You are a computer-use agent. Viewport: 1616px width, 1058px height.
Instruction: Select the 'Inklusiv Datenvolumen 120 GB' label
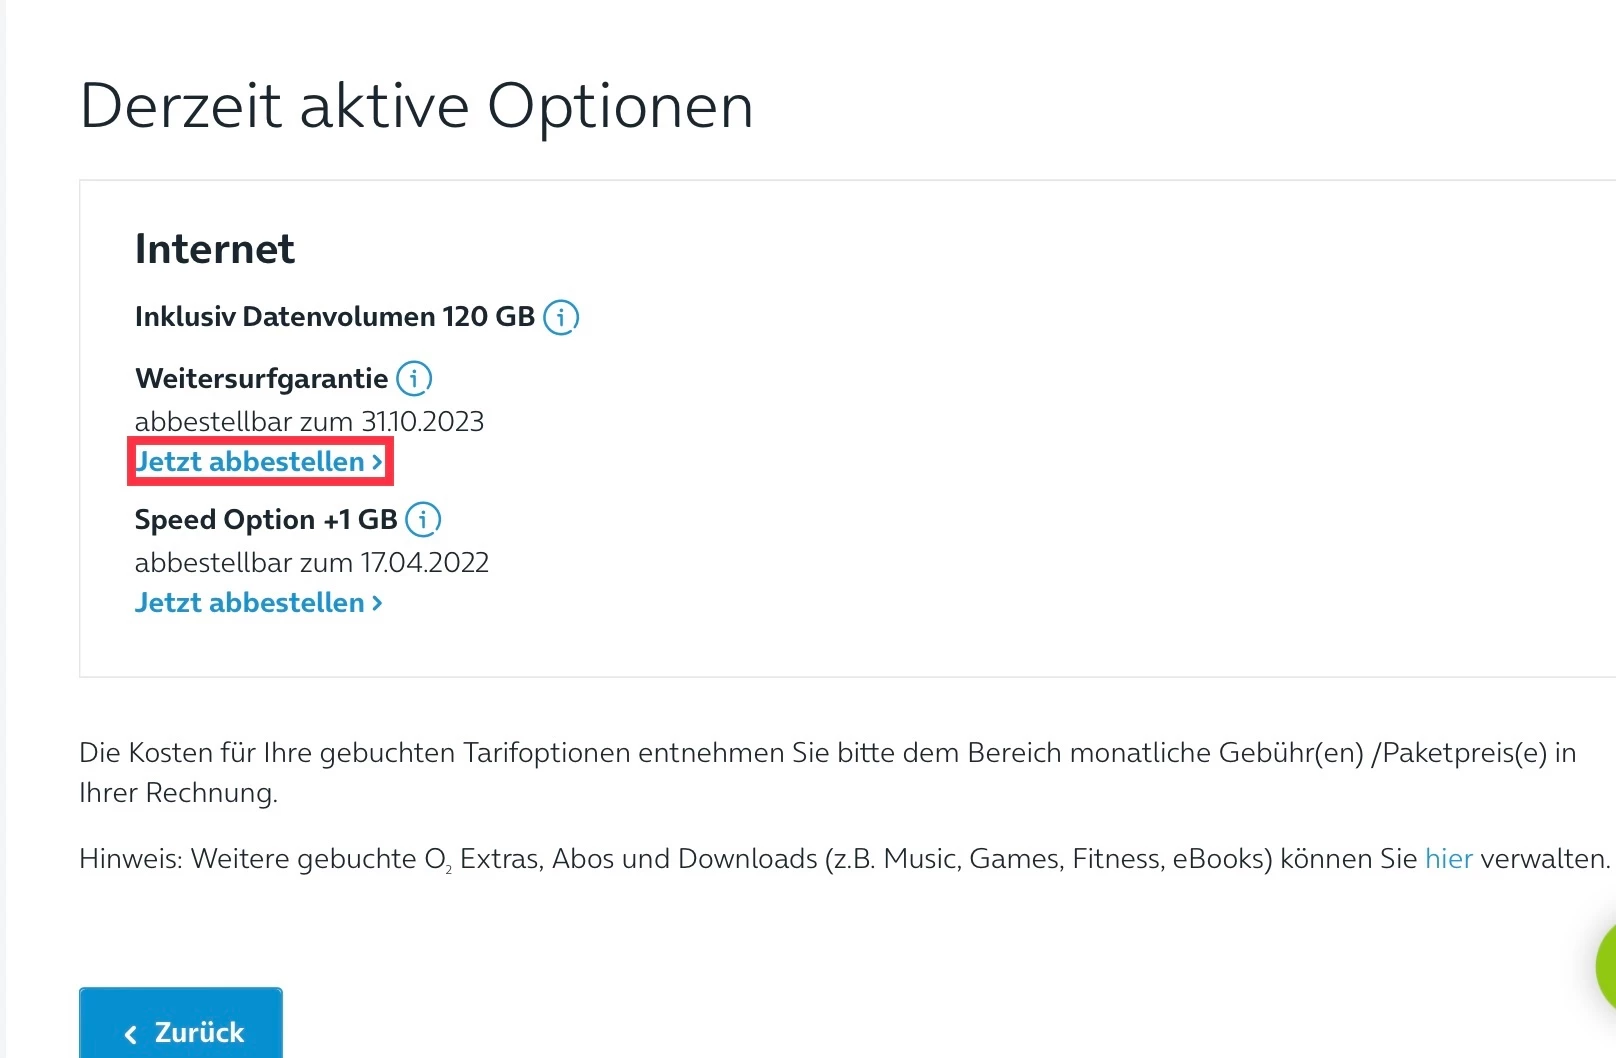click(x=335, y=317)
